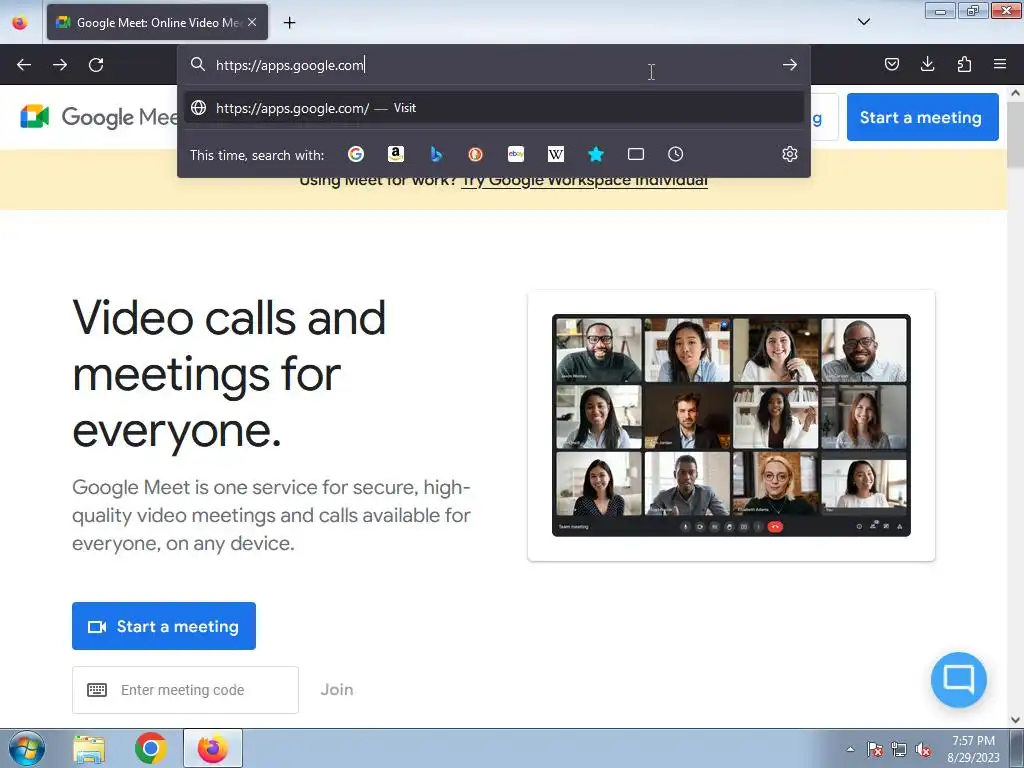Search this time with Amazon
The width and height of the screenshot is (1024, 768).
tap(396, 154)
